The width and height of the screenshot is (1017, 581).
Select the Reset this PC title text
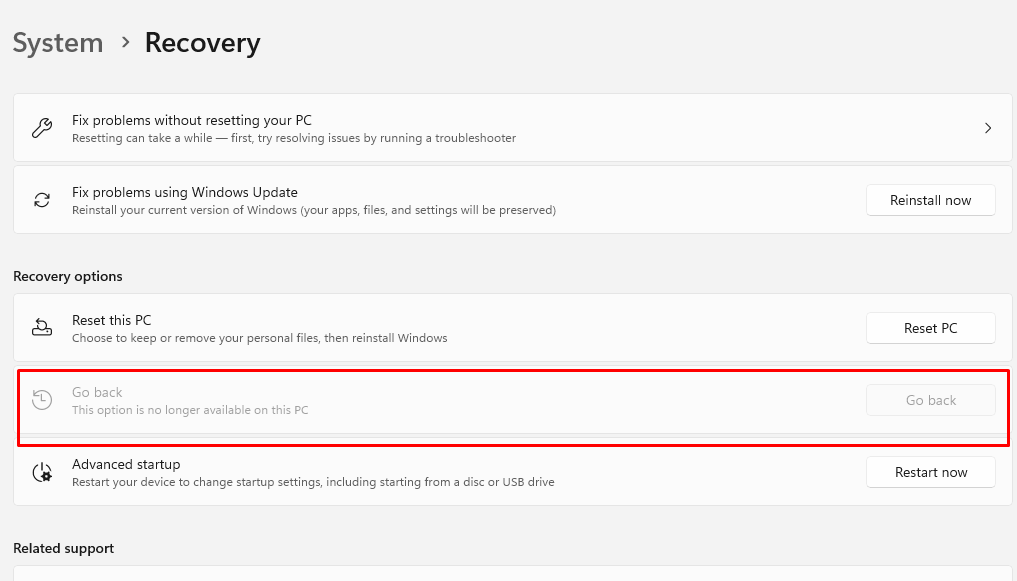(112, 320)
